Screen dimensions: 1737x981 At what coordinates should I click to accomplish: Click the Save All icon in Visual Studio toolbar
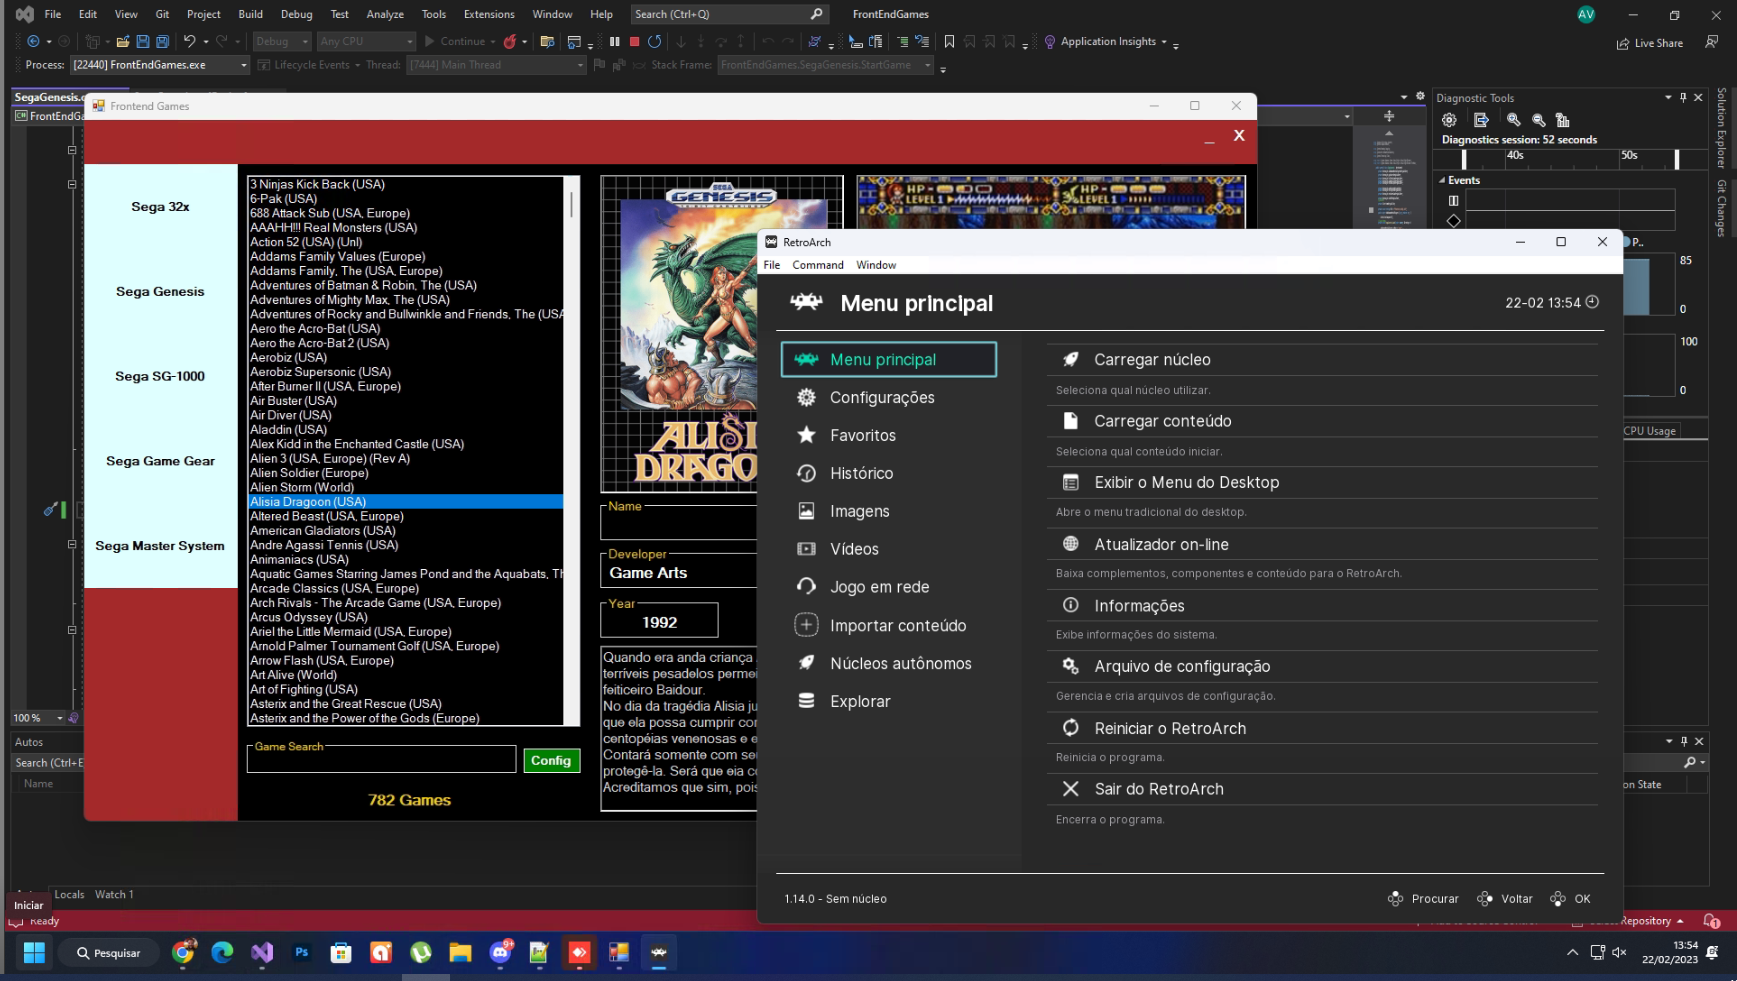tap(162, 41)
